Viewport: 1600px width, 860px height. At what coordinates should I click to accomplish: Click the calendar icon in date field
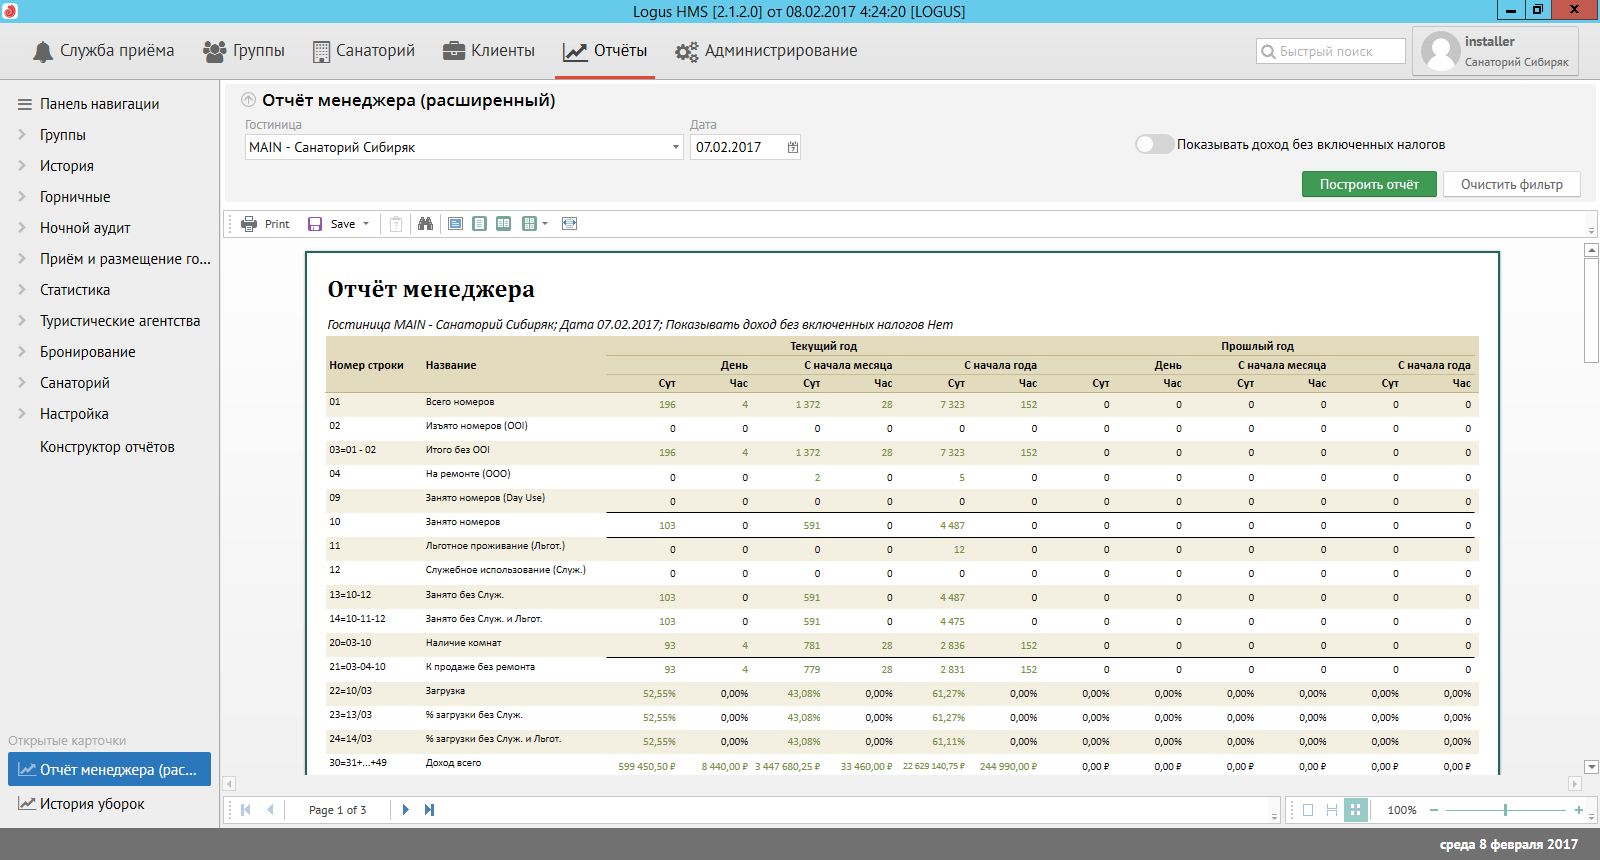(x=792, y=147)
